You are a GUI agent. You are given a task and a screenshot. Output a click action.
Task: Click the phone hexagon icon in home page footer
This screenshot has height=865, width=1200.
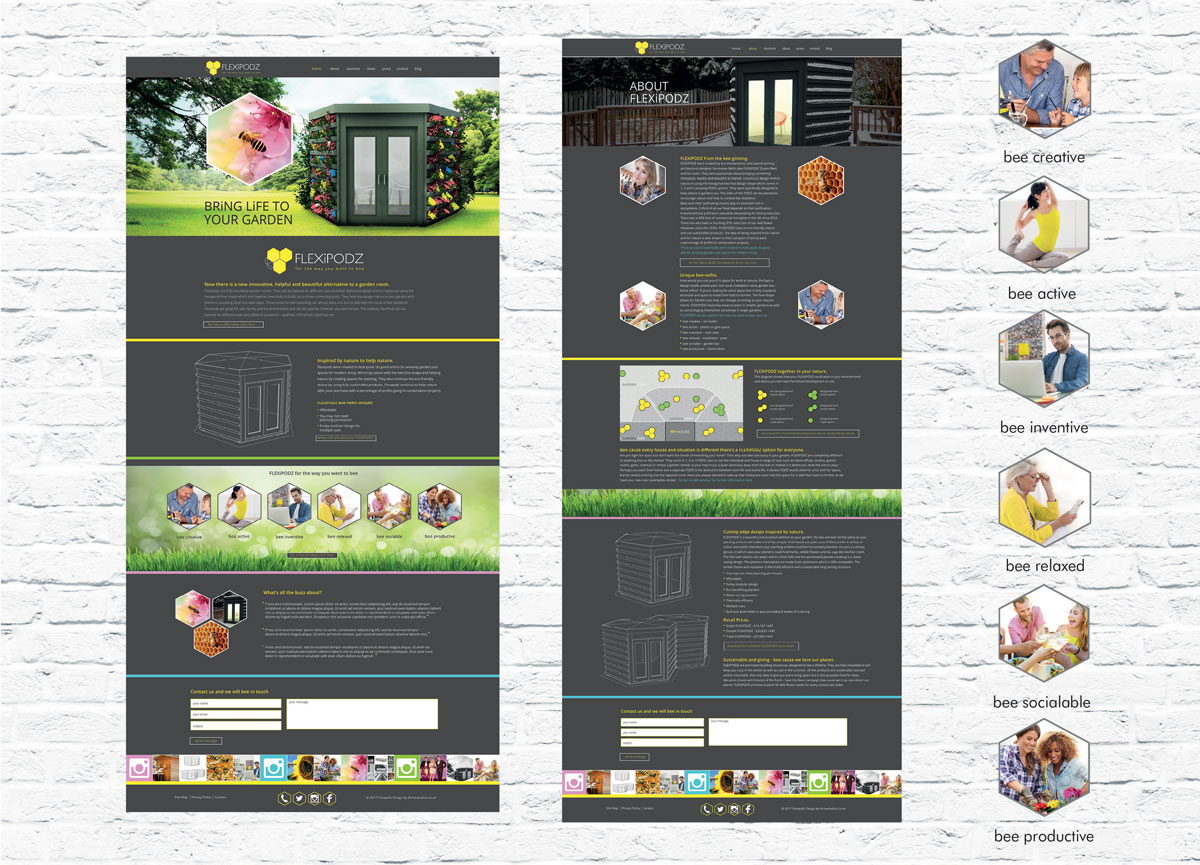click(x=284, y=798)
